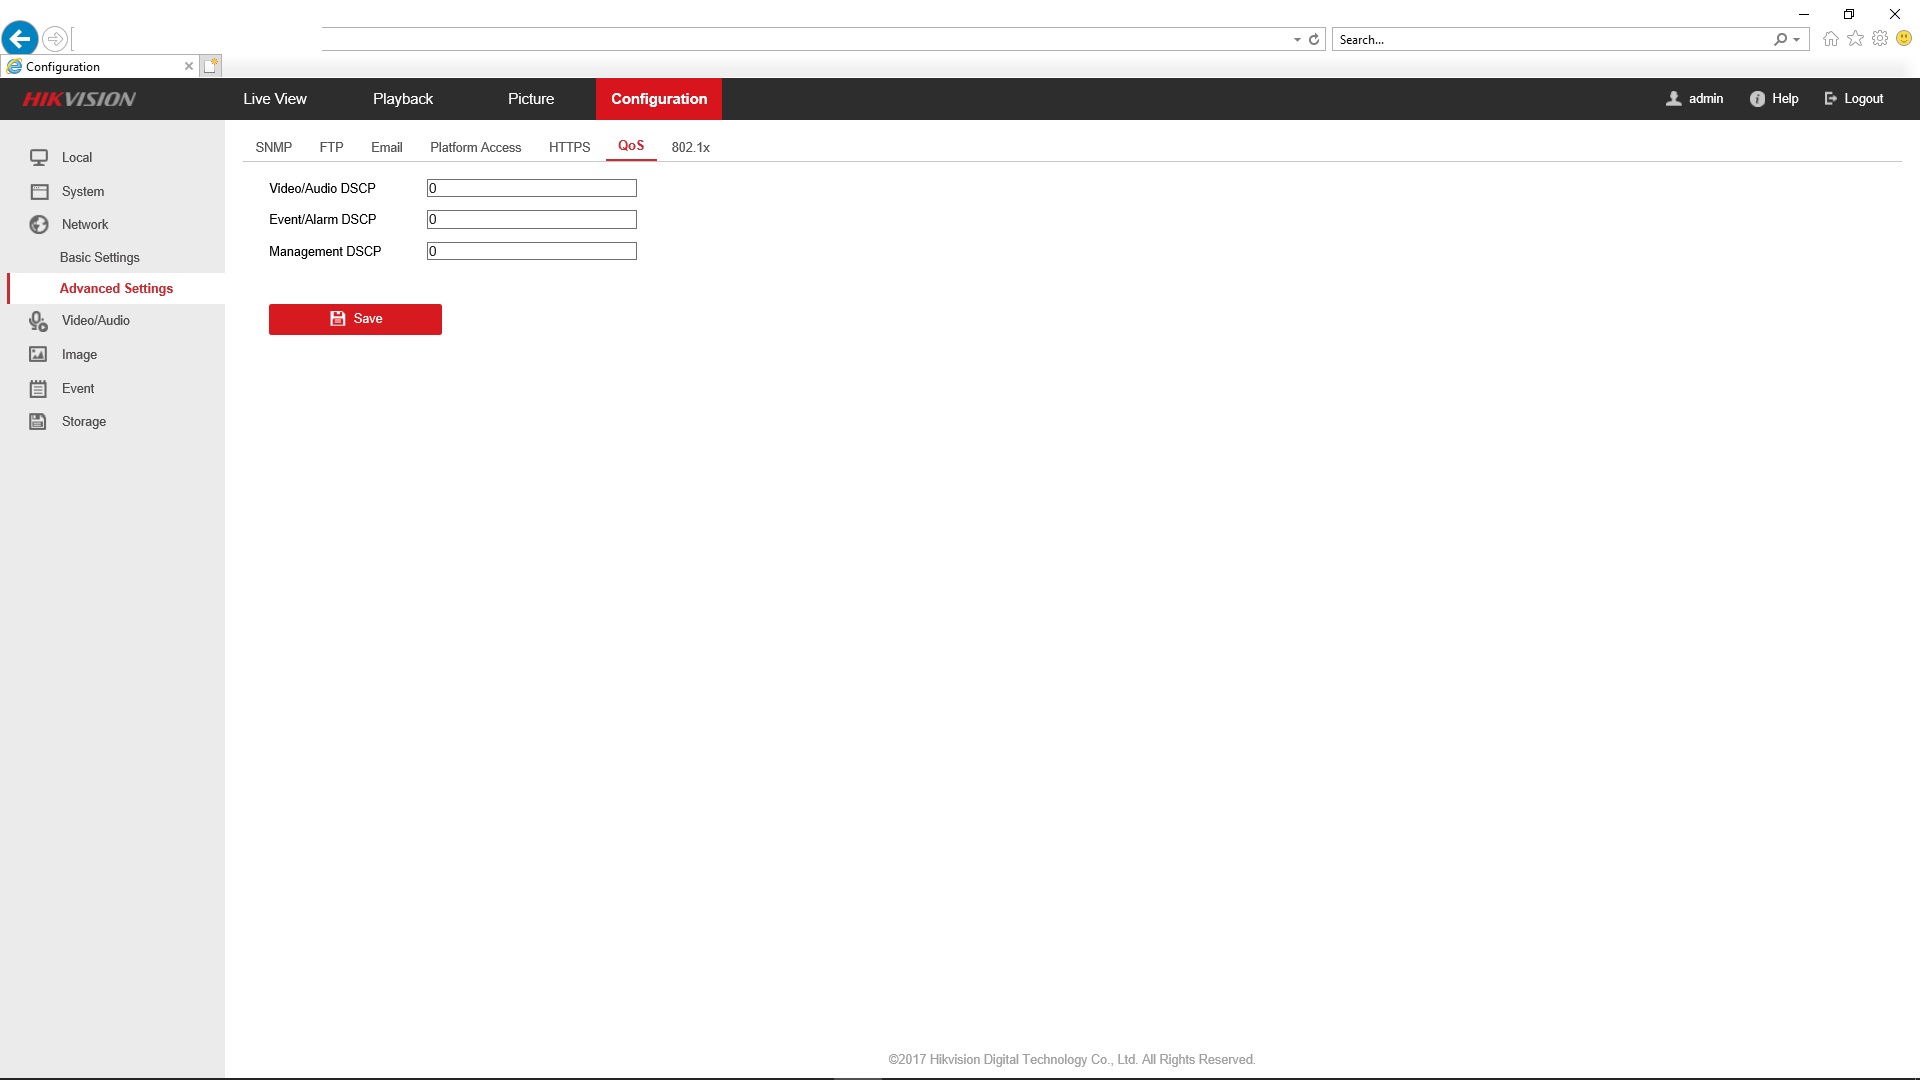
Task: Switch to the SNMP tab
Action: click(x=273, y=147)
